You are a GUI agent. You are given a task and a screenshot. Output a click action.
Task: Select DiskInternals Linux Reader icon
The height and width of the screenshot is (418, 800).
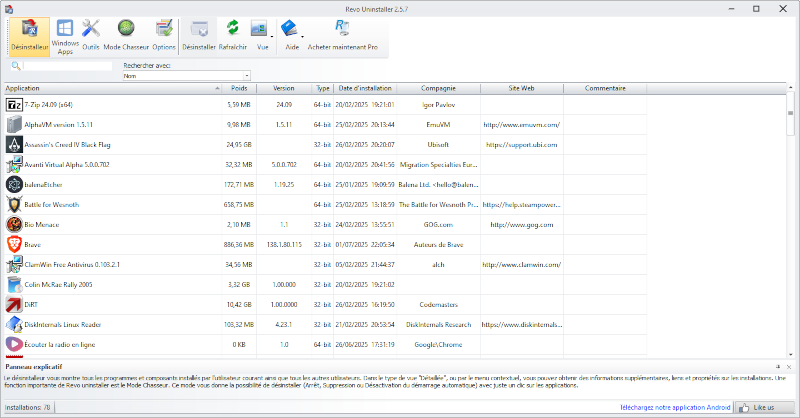tap(14, 325)
